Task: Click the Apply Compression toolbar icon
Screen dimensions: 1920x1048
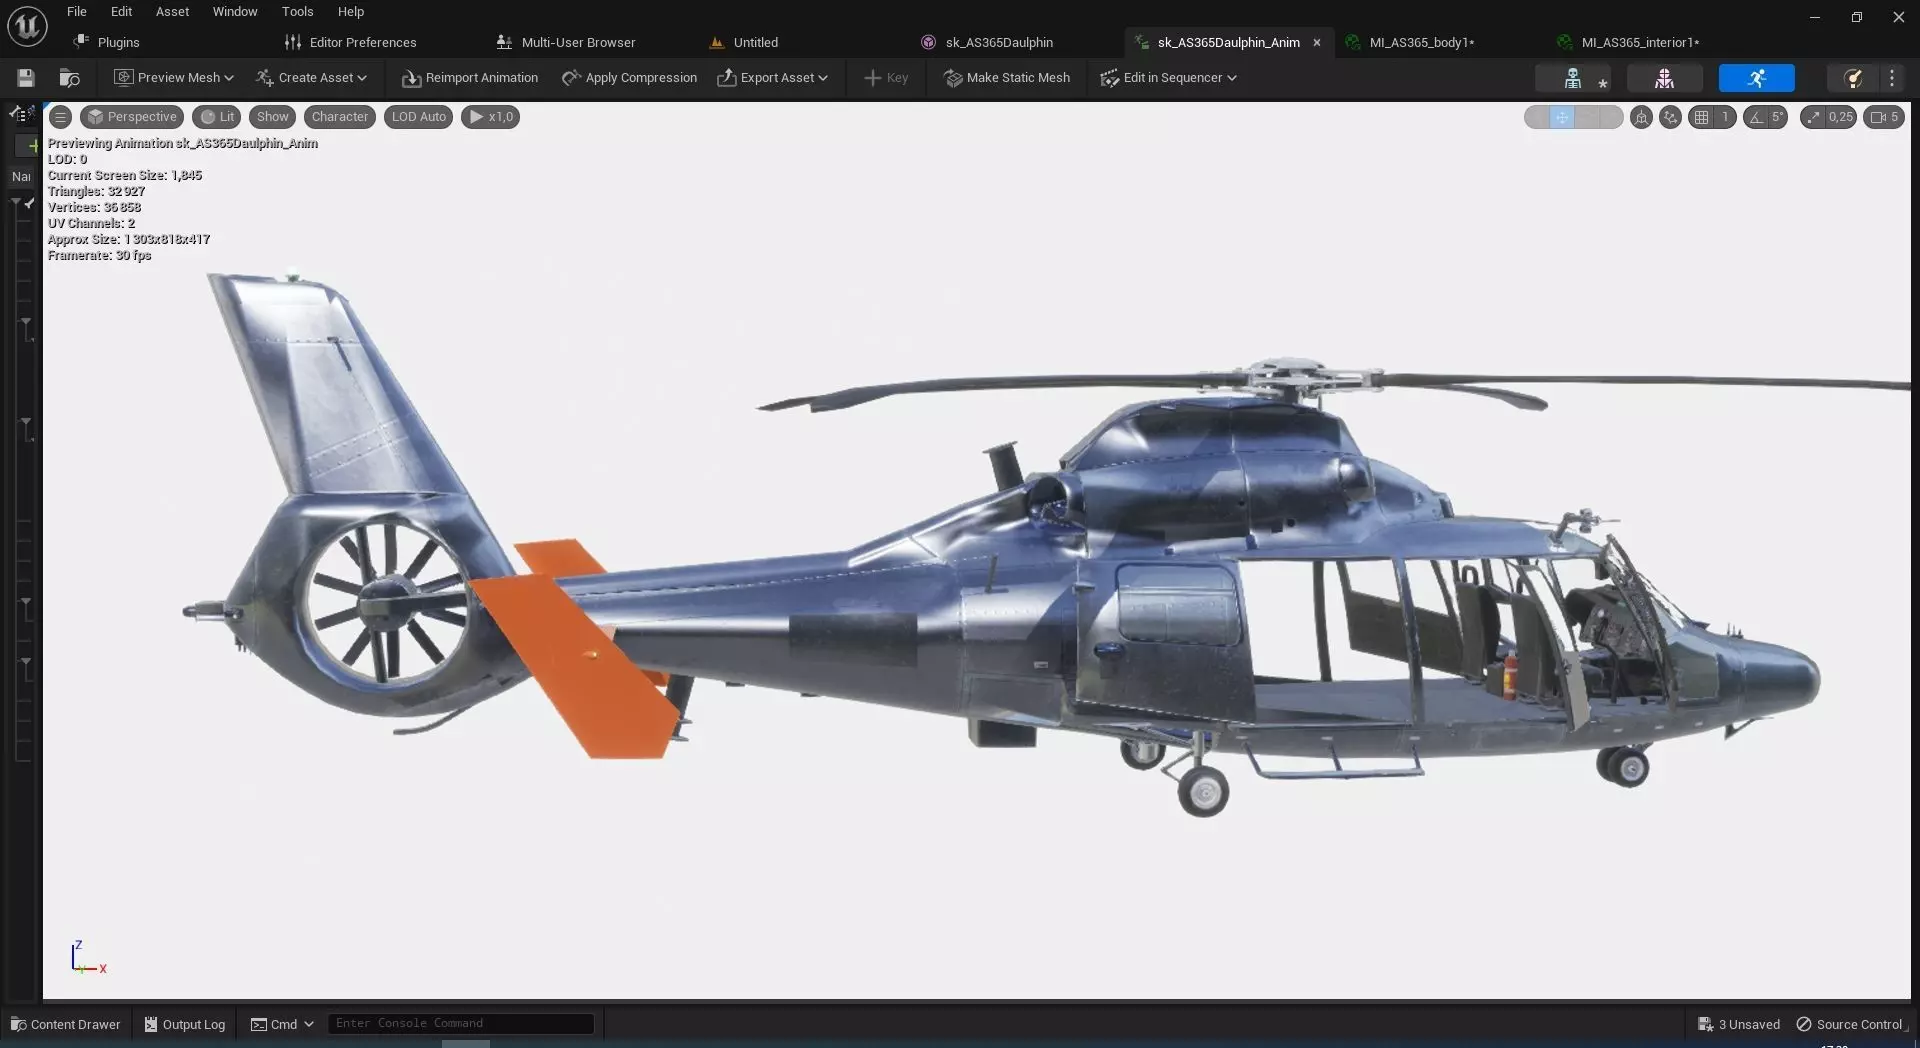Action: (x=571, y=78)
